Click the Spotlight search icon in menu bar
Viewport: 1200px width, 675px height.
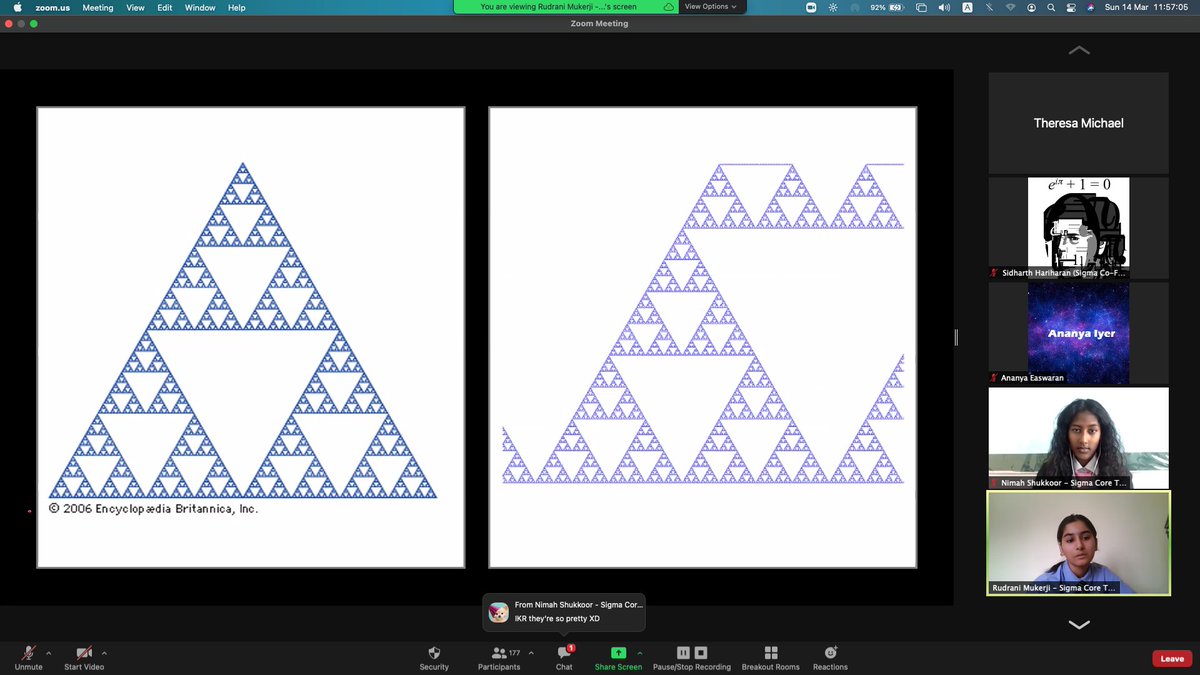[1051, 7]
